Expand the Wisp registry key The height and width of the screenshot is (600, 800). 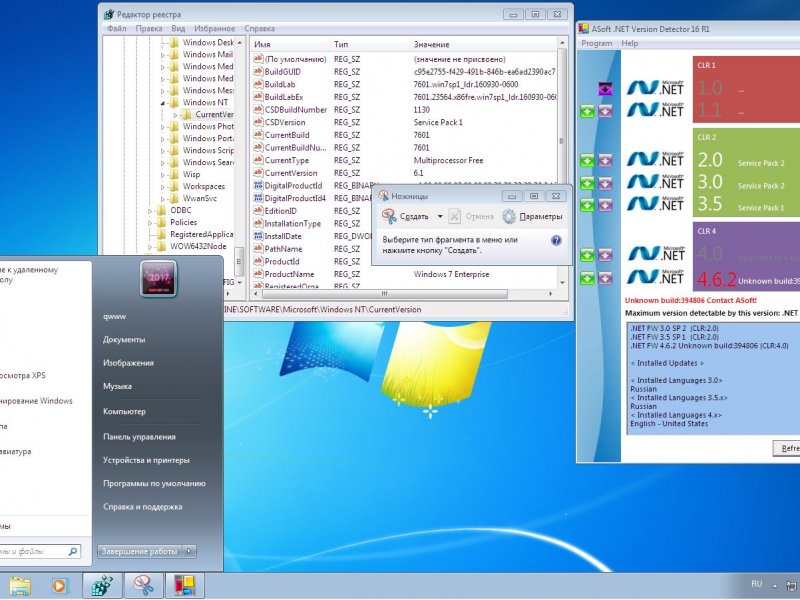click(x=163, y=174)
